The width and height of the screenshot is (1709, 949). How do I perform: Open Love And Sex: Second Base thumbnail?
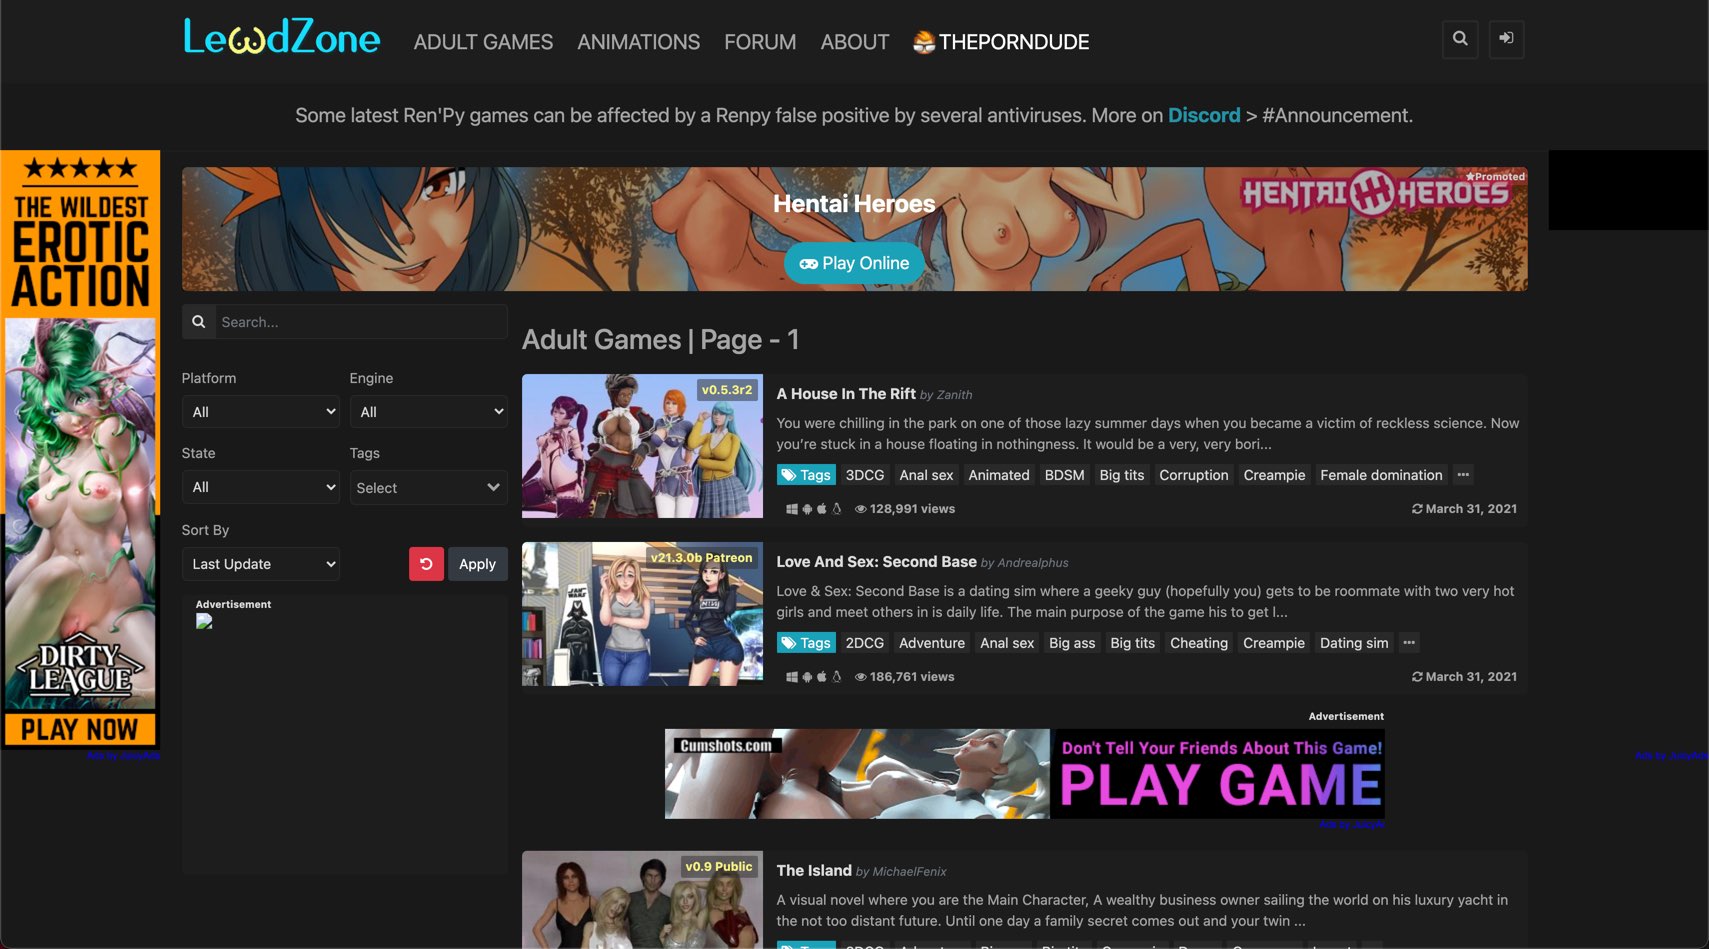[x=642, y=614]
